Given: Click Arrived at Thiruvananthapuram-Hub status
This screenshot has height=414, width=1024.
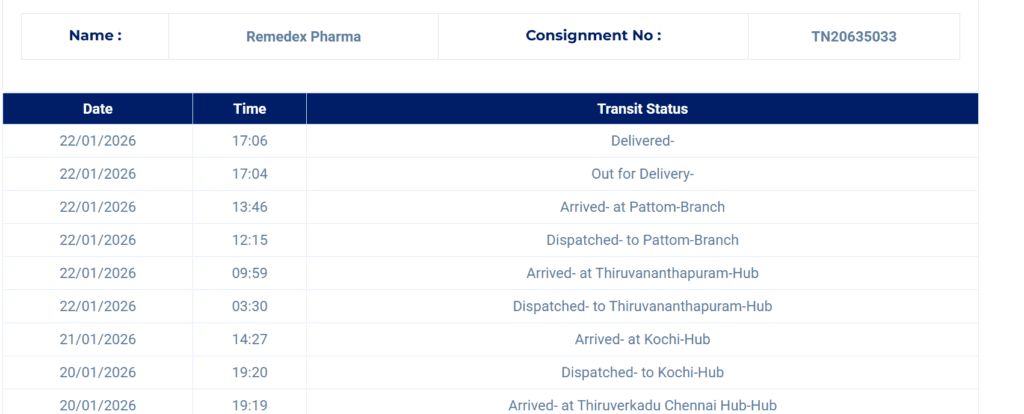Looking at the screenshot, I should pyautogui.click(x=642, y=273).
